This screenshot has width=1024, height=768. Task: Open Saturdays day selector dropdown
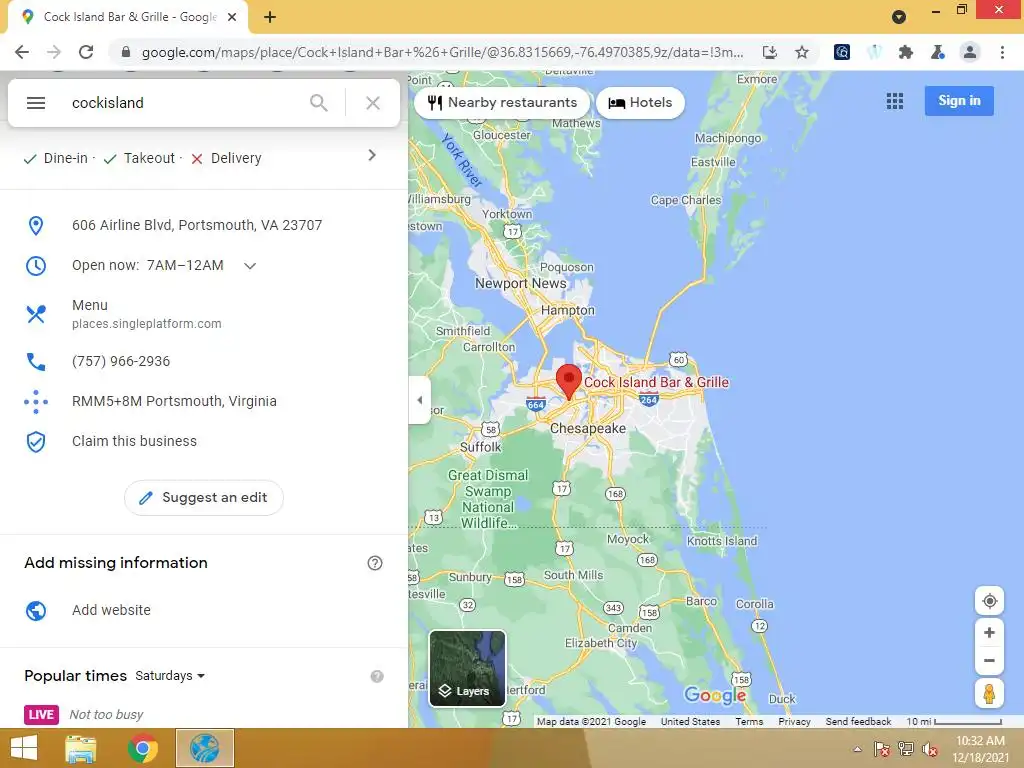[x=170, y=676]
